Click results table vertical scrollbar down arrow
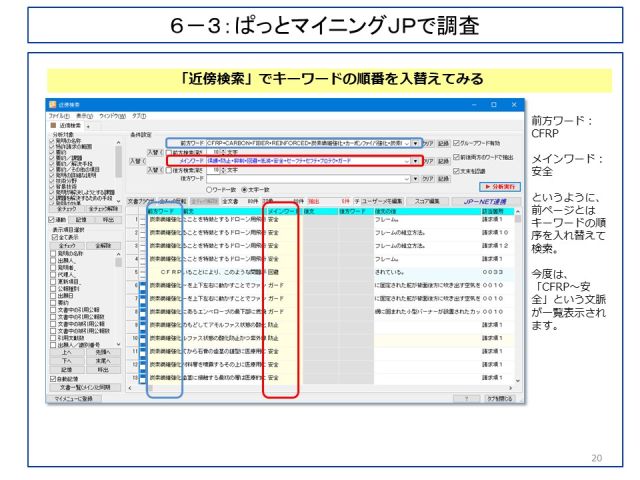This screenshot has height=480, width=640. click(518, 380)
